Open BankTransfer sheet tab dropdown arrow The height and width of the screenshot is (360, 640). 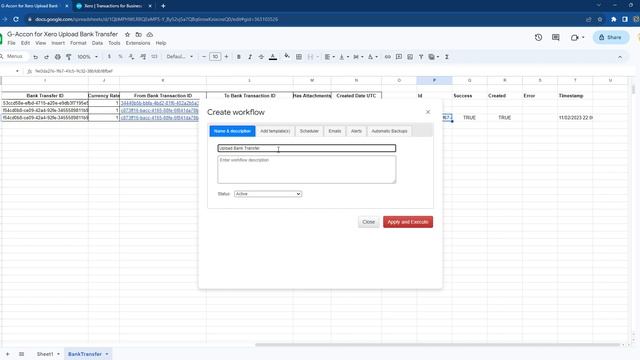click(x=107, y=354)
